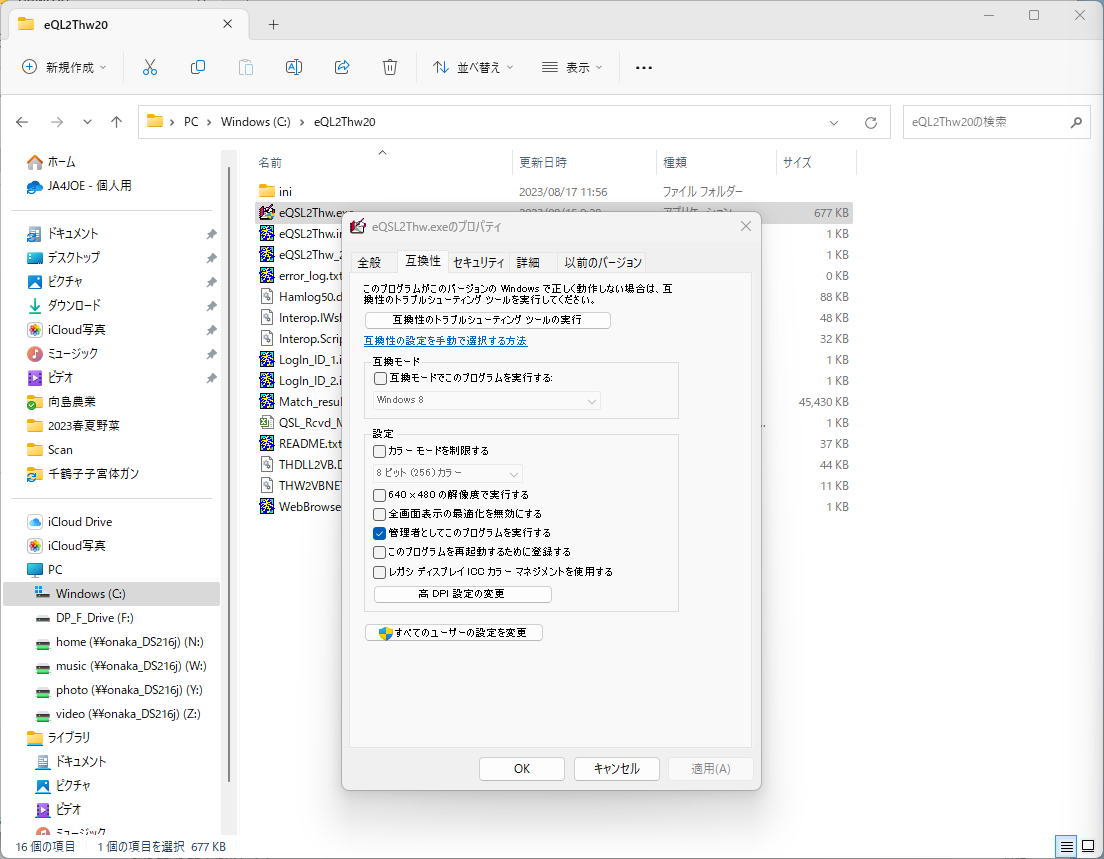This screenshot has width=1104, height=859.
Task: Open the manual compatibility settings link
Action: 445,341
